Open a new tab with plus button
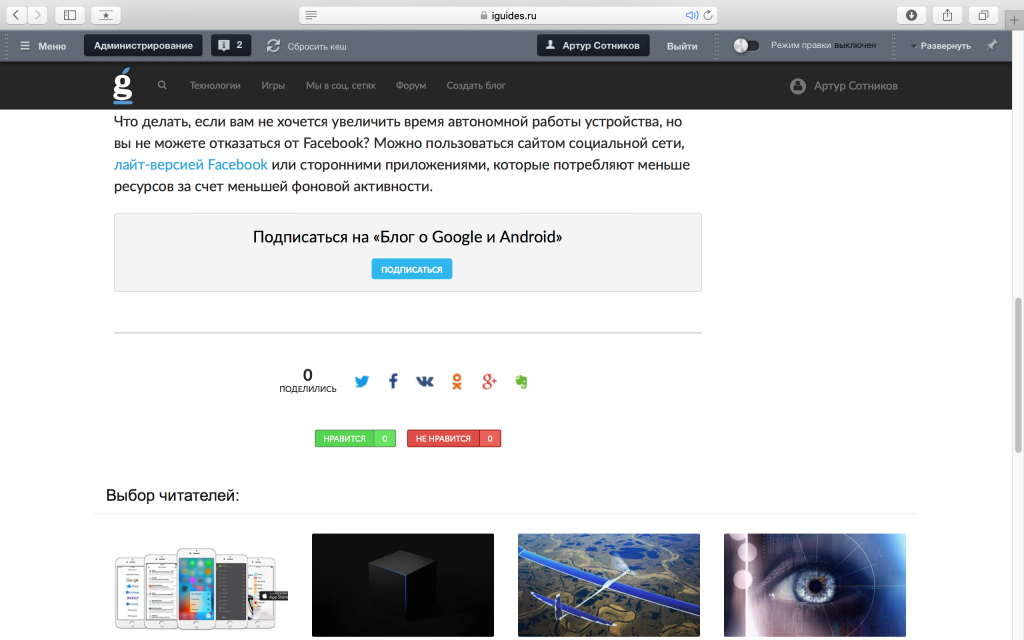The height and width of the screenshot is (640, 1024). click(1014, 20)
